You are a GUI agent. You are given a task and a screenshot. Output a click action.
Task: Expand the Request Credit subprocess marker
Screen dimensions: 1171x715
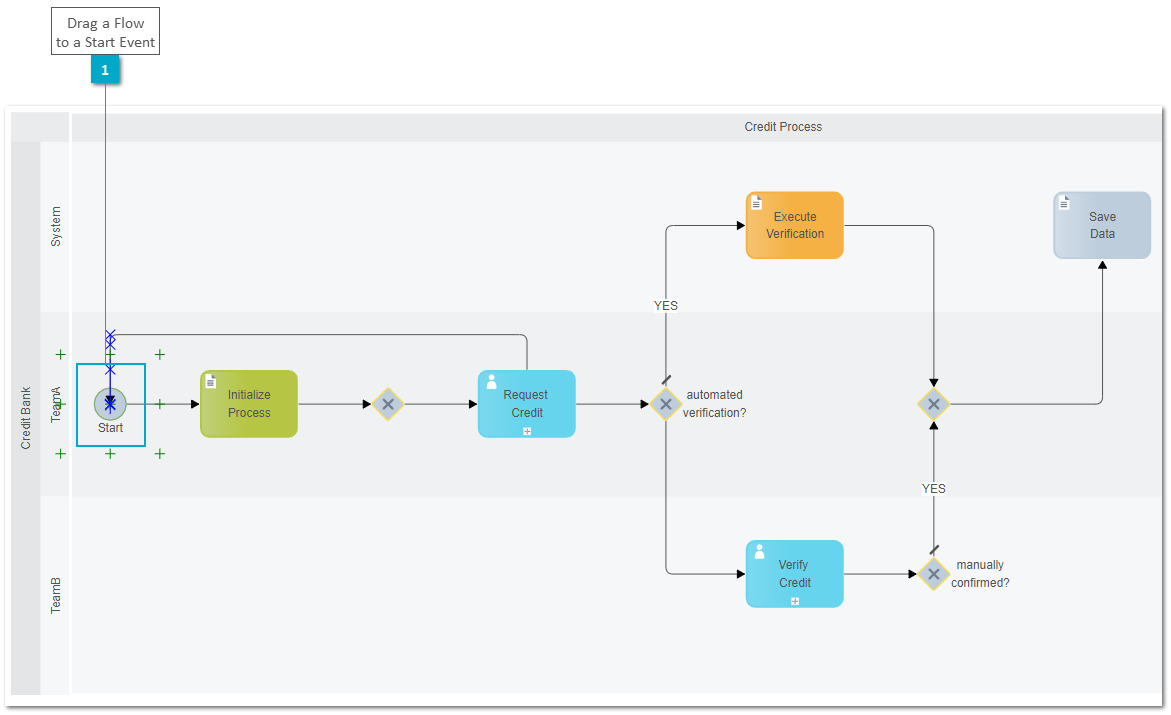click(x=527, y=431)
